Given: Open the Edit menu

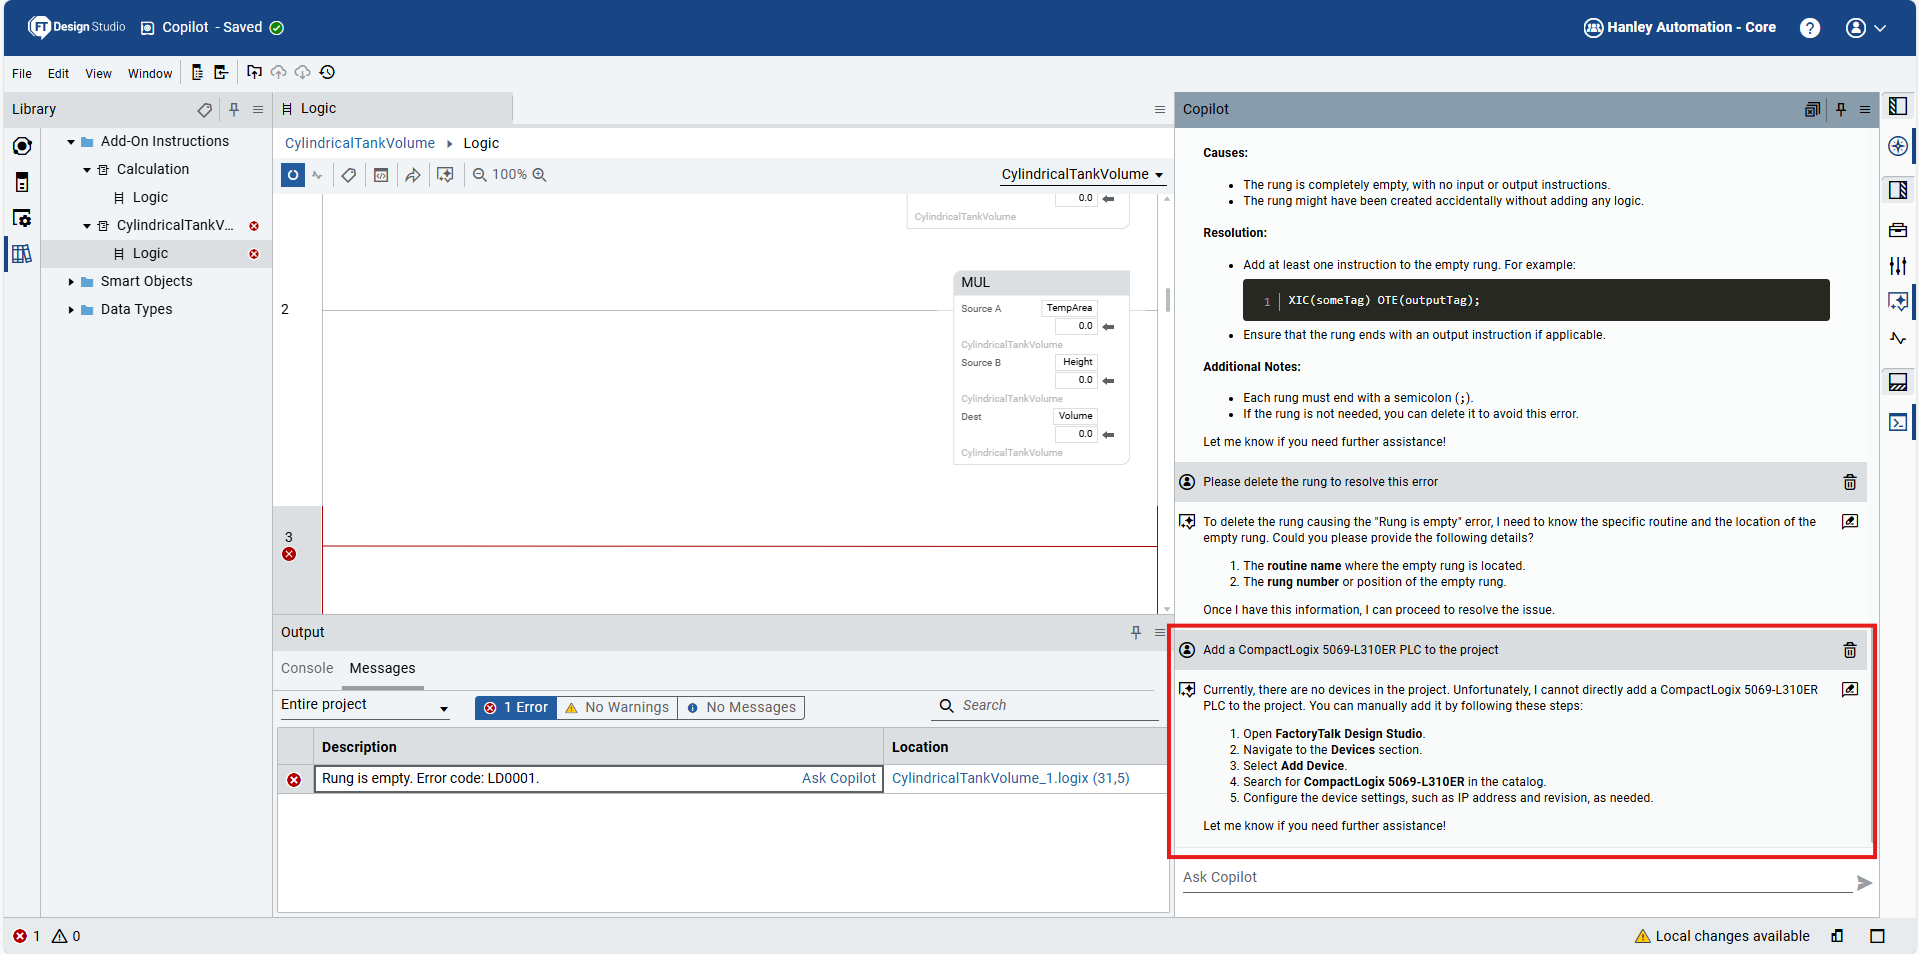Looking at the screenshot, I should (x=58, y=73).
